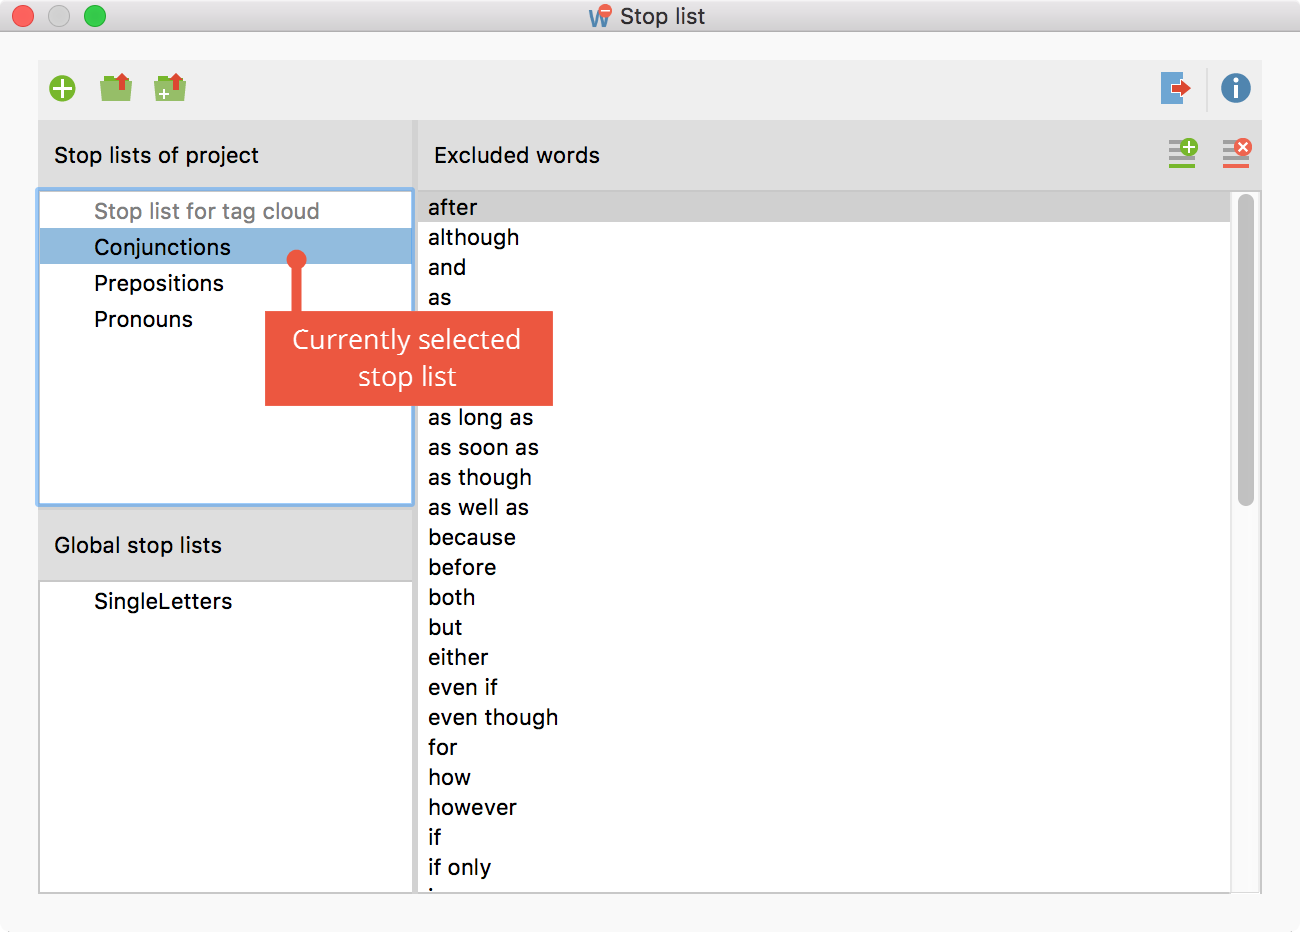This screenshot has height=932, width=1300.
Task: Select the excluded word 'but'
Action: click(x=823, y=627)
